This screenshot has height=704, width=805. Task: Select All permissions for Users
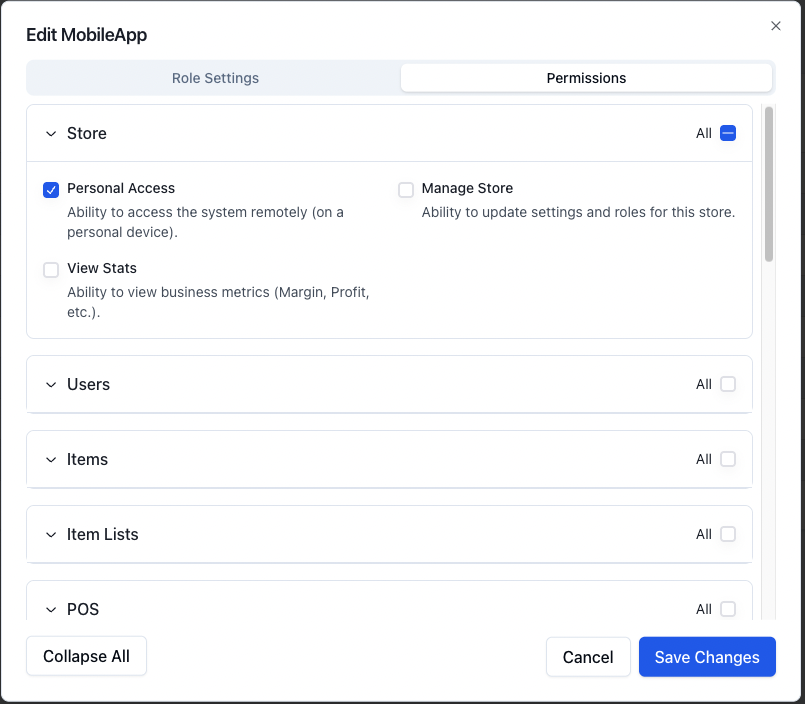728,385
